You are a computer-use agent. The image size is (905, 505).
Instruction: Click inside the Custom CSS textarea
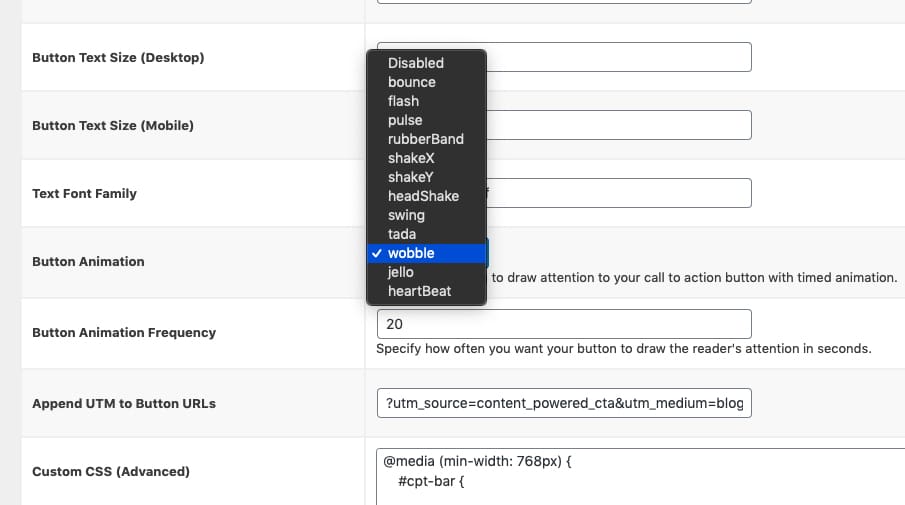pyautogui.click(x=641, y=477)
